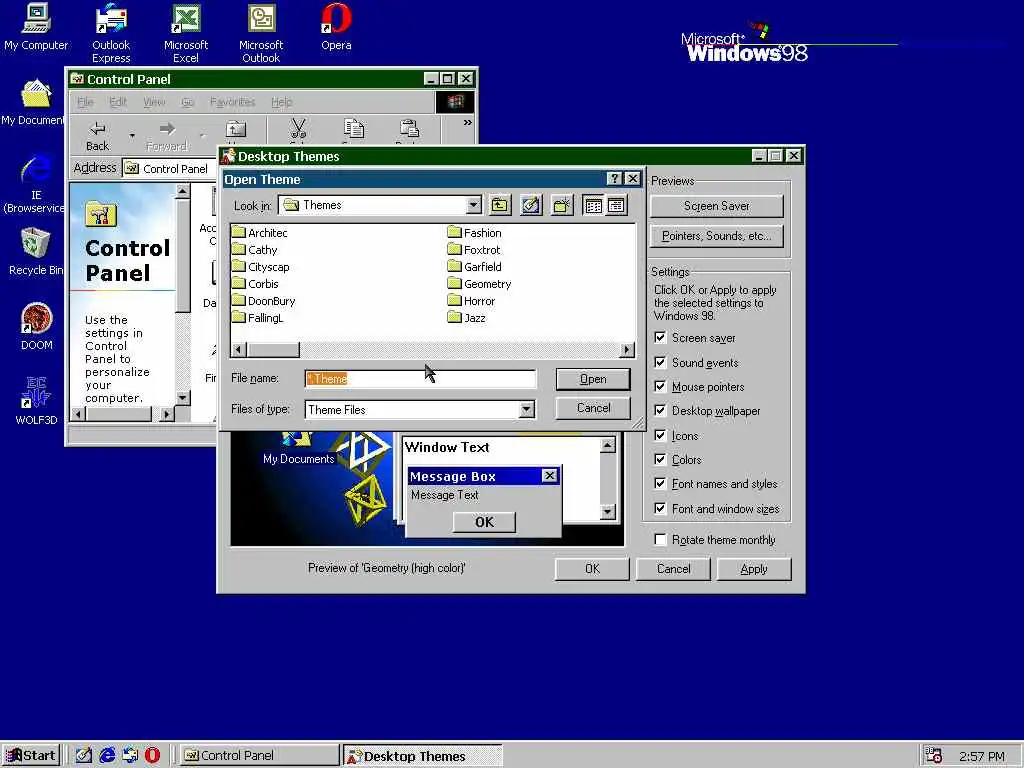This screenshot has height=768, width=1024.
Task: Click Copy icon in Control Panel toolbar
Action: [x=354, y=129]
